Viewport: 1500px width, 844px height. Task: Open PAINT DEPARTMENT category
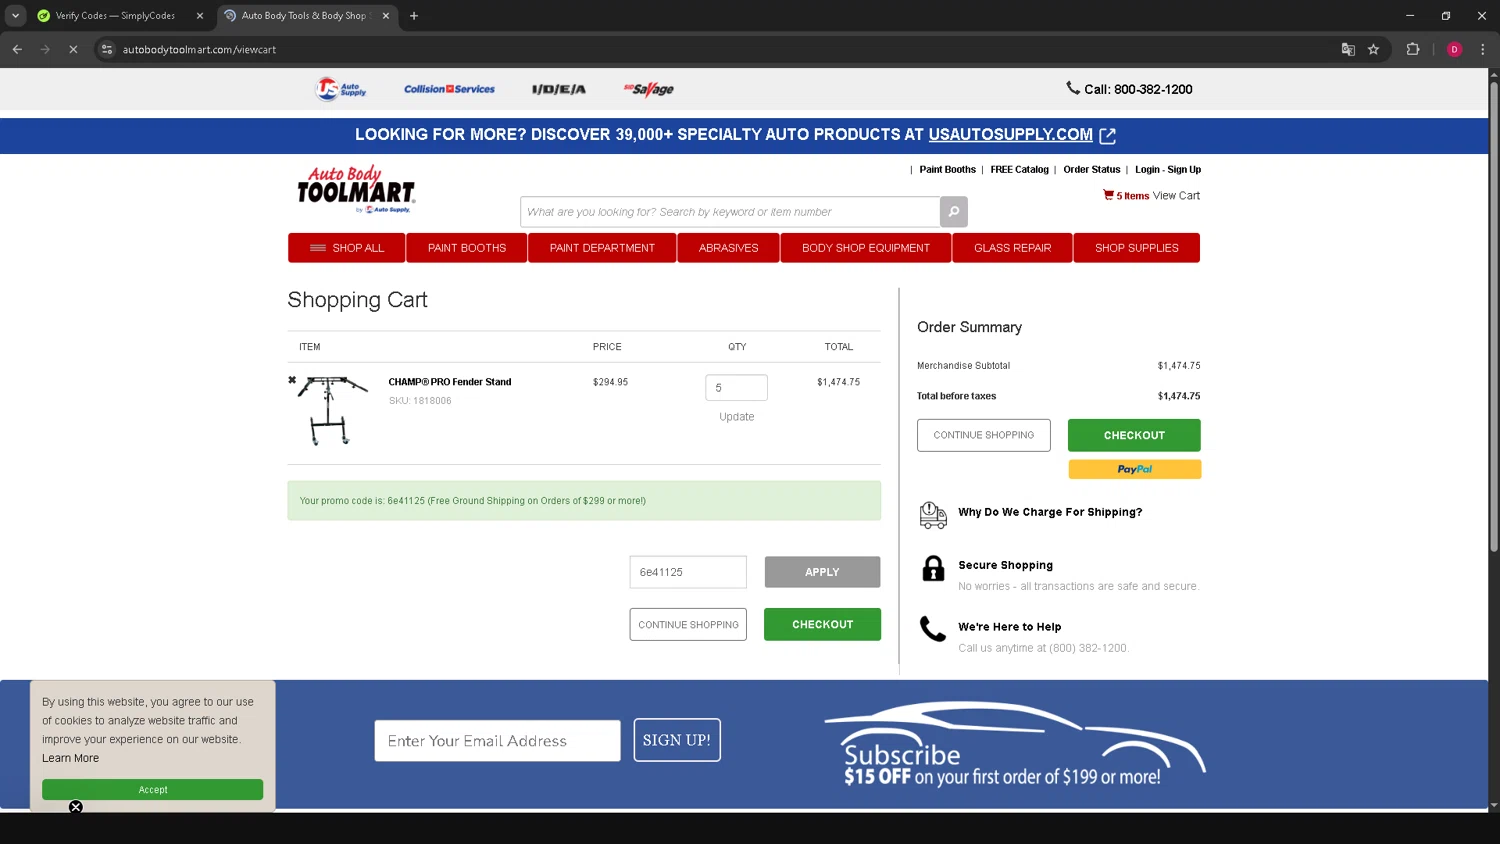[602, 248]
